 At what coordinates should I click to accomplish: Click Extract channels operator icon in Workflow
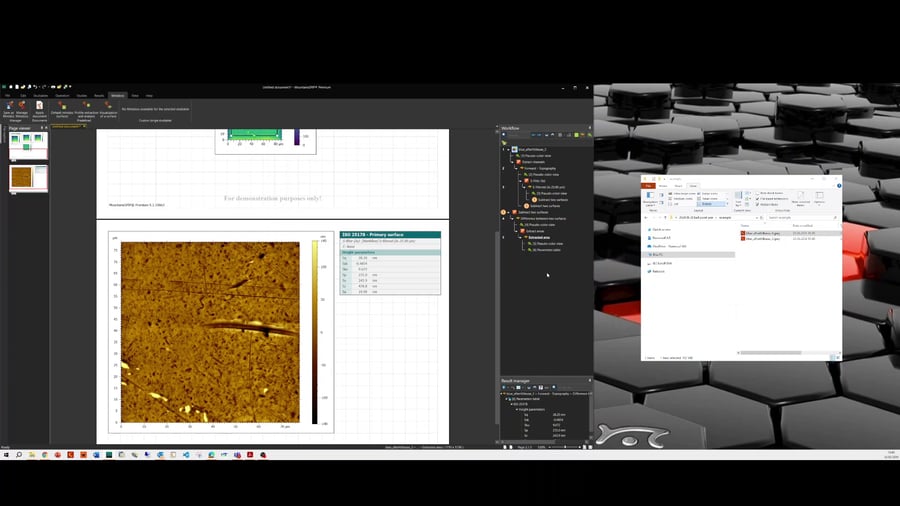(518, 162)
